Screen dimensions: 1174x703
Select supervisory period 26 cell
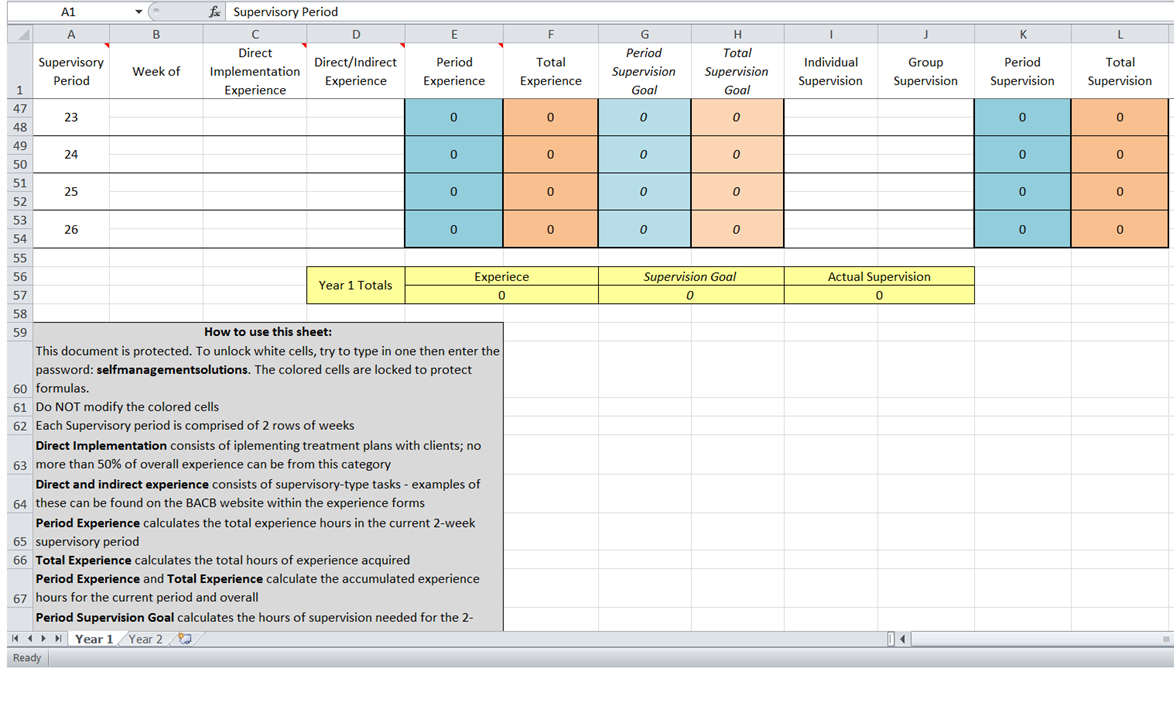(x=71, y=229)
